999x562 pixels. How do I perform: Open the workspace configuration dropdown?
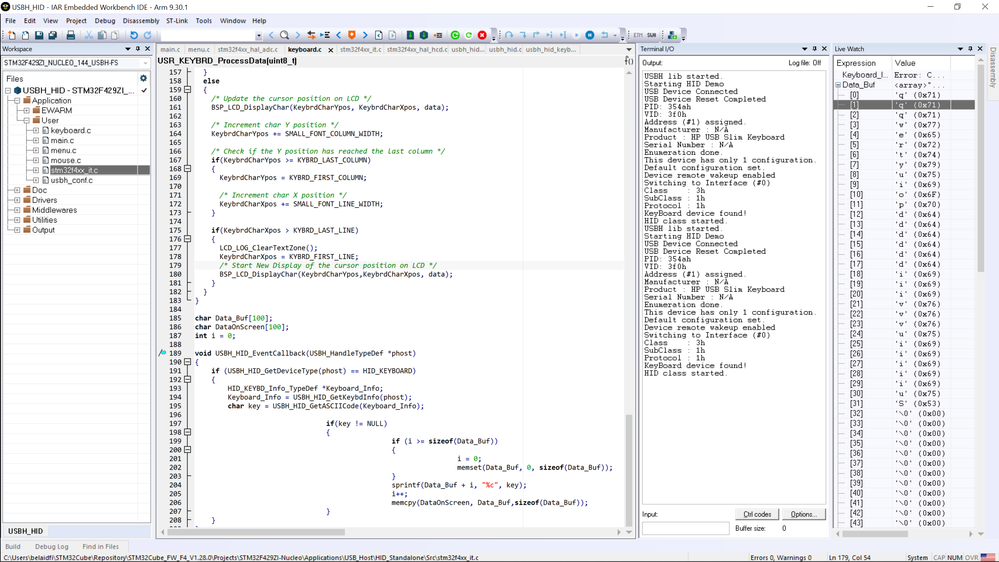(x=145, y=62)
